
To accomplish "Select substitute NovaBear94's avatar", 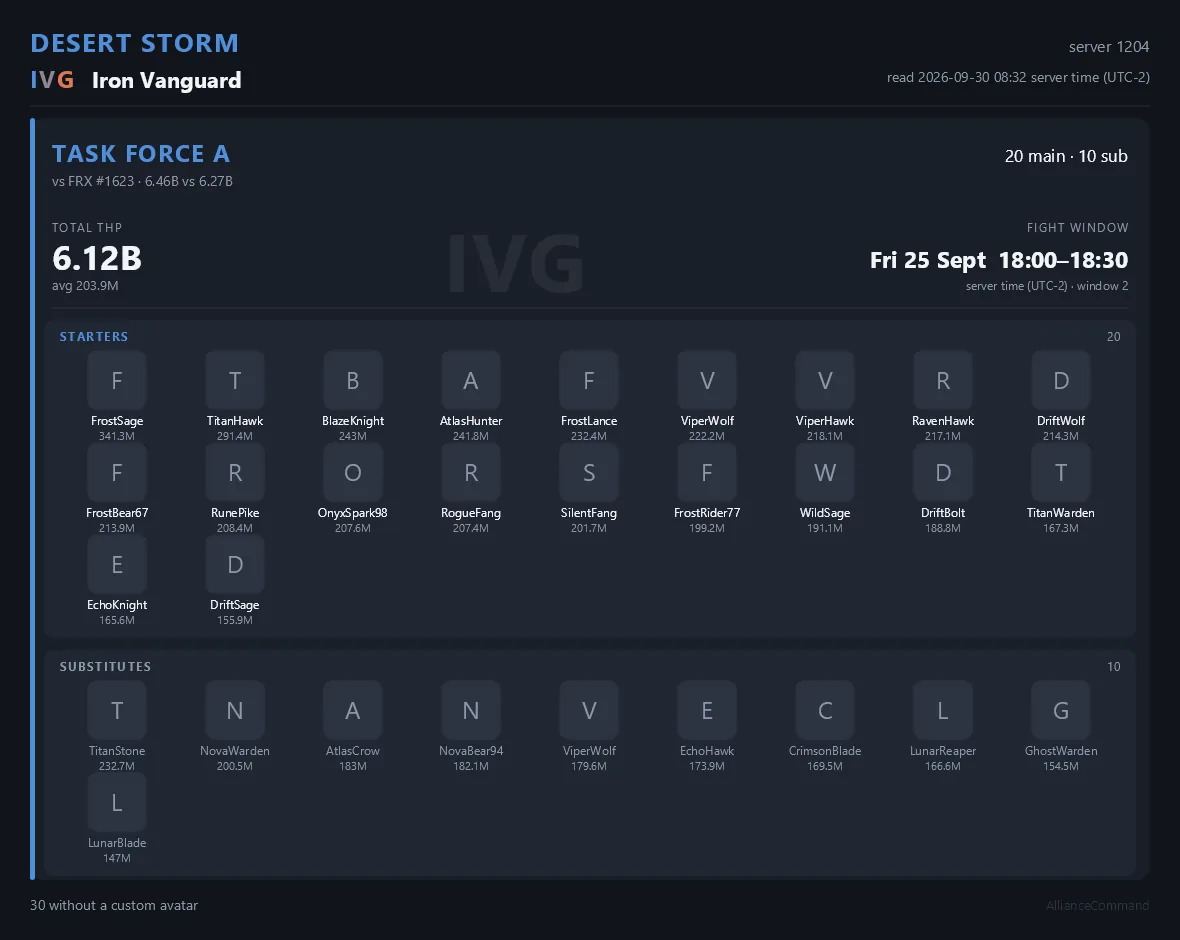I will pos(471,710).
